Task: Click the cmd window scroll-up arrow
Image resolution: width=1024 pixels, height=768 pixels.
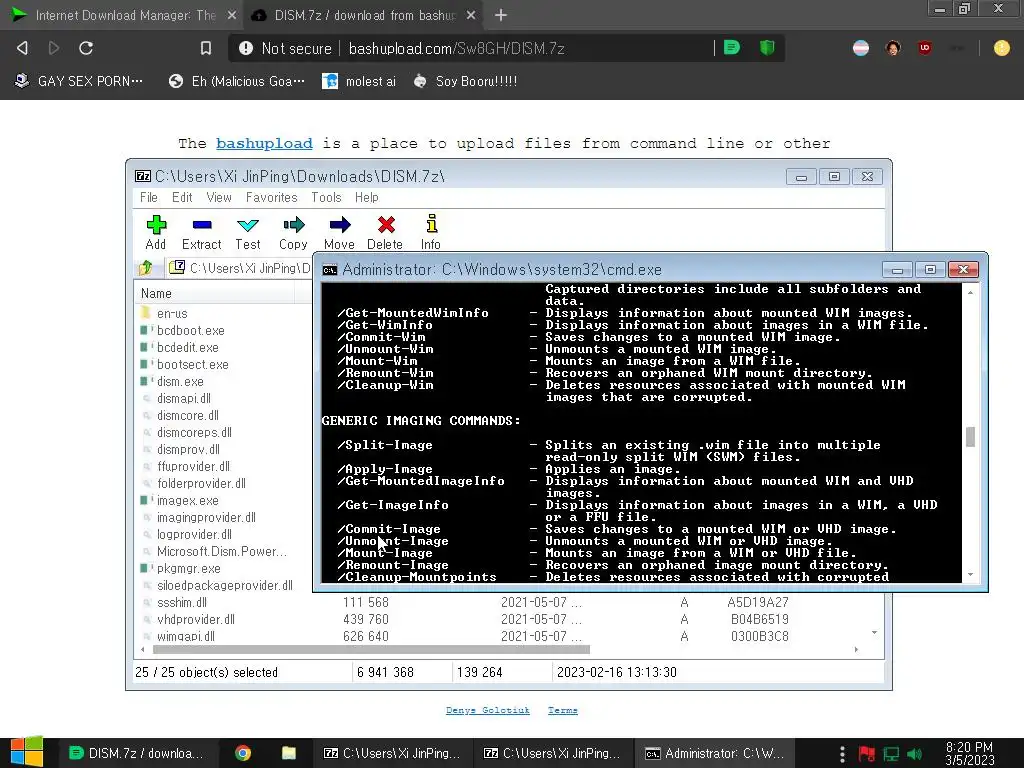Action: [970, 293]
